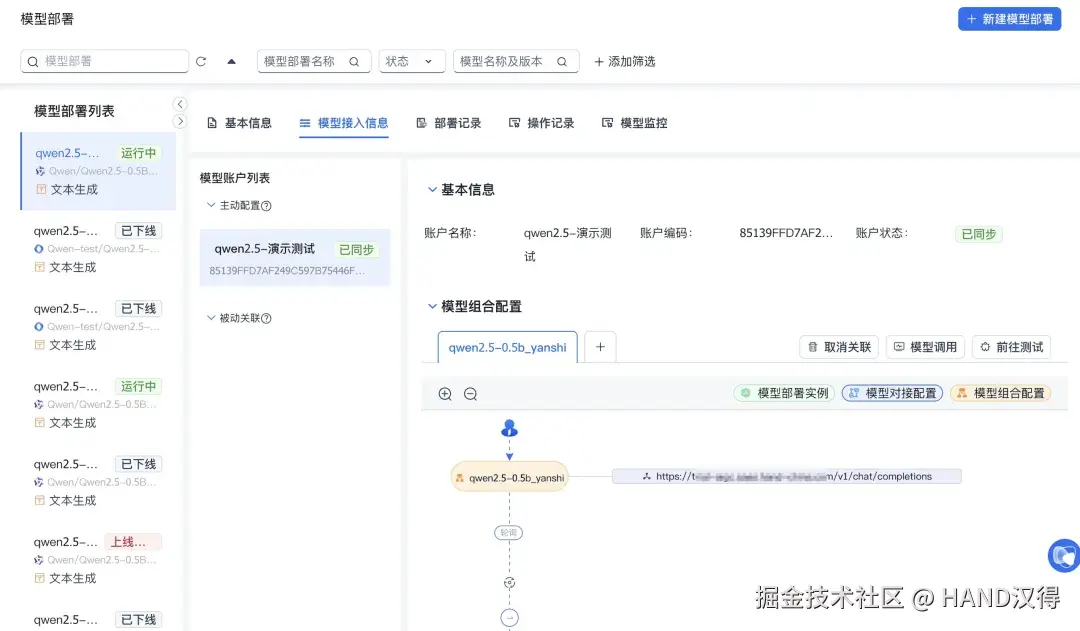Open the floating assistant icon at right edge
Viewport: 1080px width, 631px height.
click(1064, 555)
